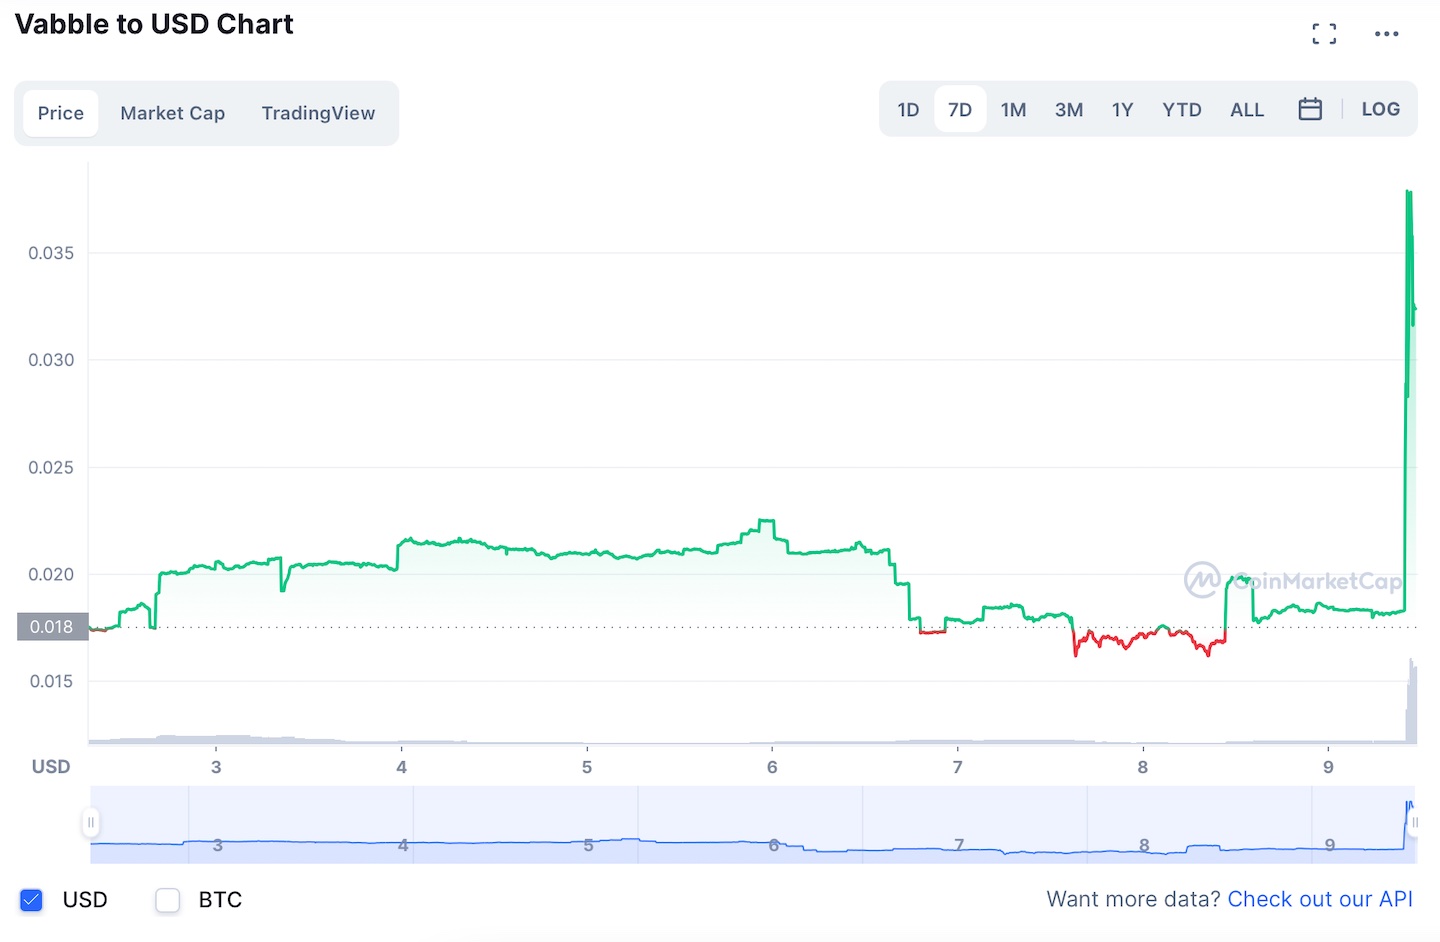This screenshot has width=1440, height=942.
Task: Select the 1Y time range
Action: pyautogui.click(x=1122, y=109)
